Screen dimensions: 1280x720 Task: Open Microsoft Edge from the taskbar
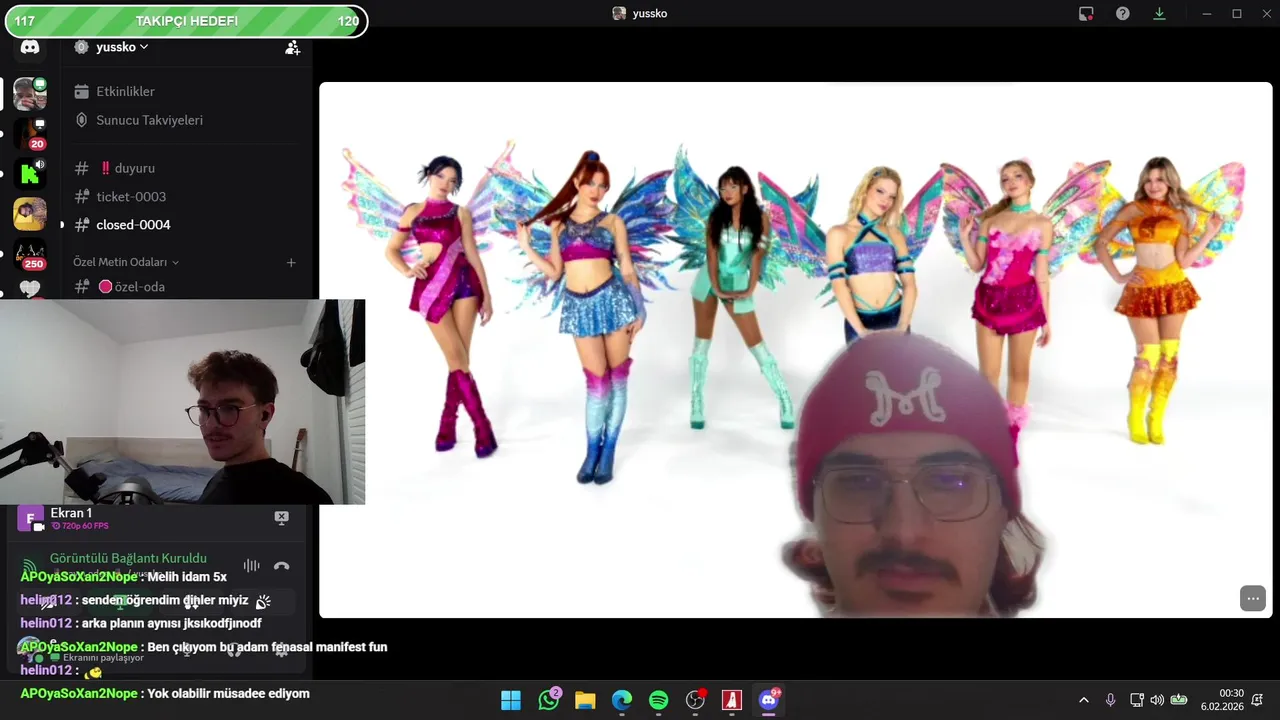point(622,700)
